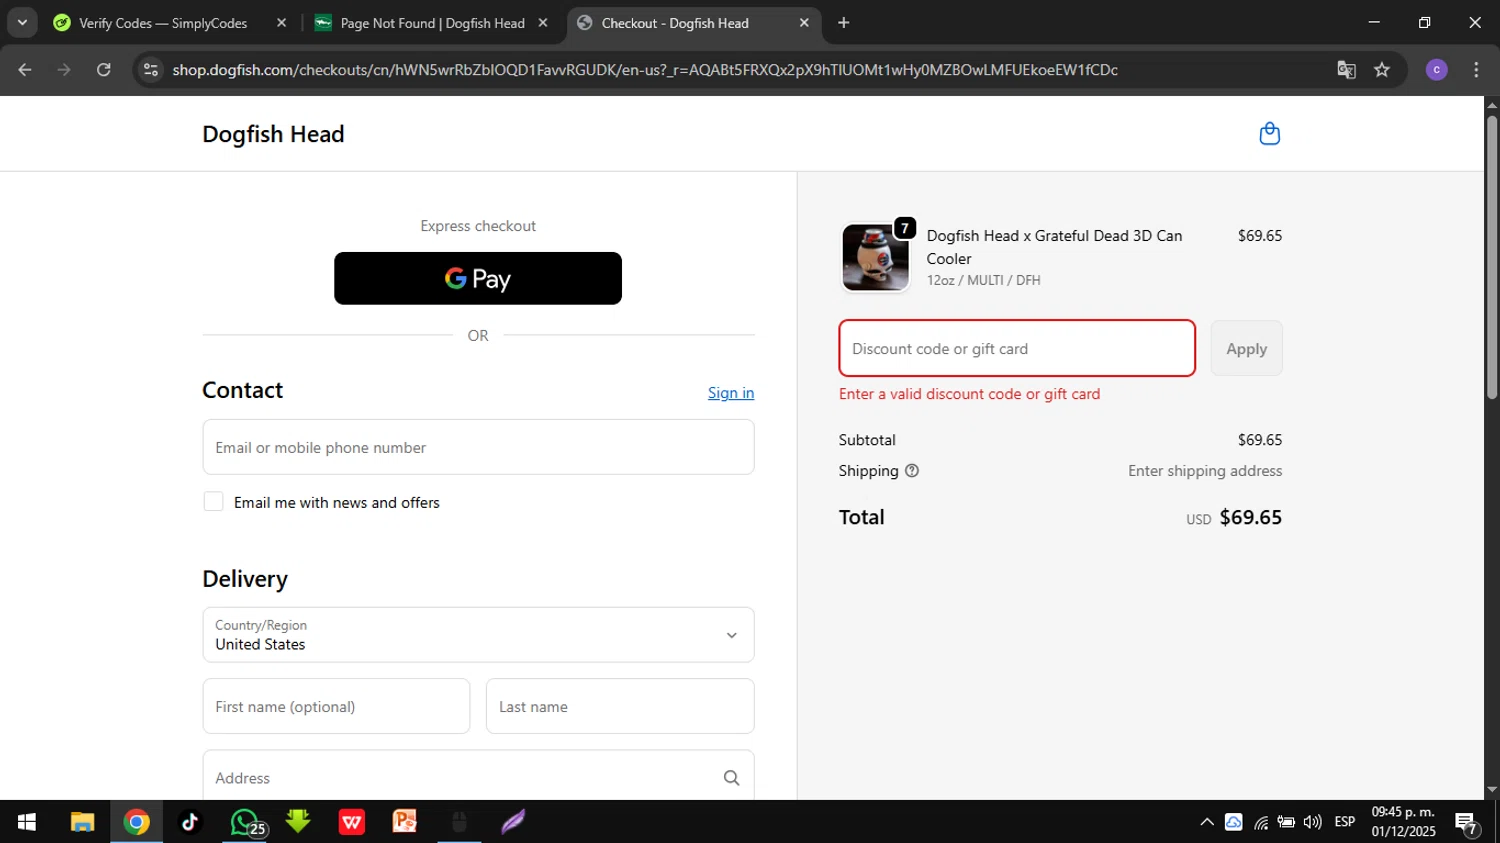The height and width of the screenshot is (843, 1500).
Task: Click the Shipping info question mark icon
Action: tap(912, 471)
